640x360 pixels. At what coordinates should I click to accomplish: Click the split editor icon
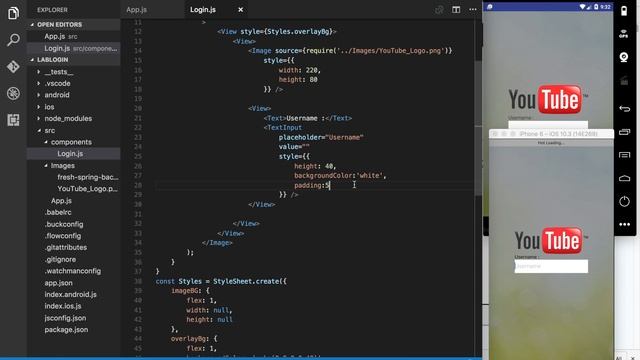pos(456,9)
